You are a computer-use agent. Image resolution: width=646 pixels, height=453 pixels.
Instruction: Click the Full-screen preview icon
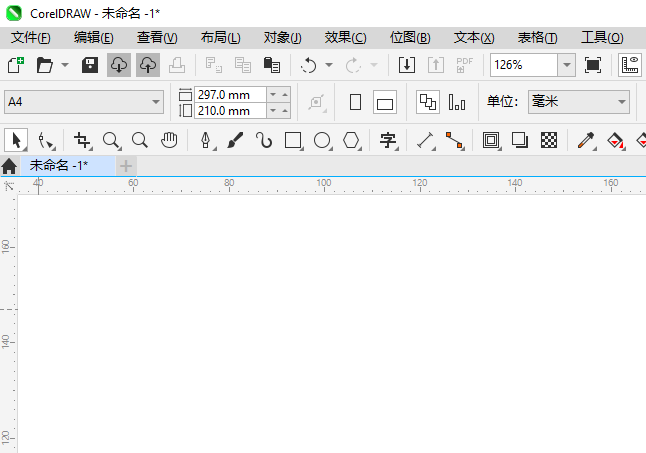tap(592, 65)
